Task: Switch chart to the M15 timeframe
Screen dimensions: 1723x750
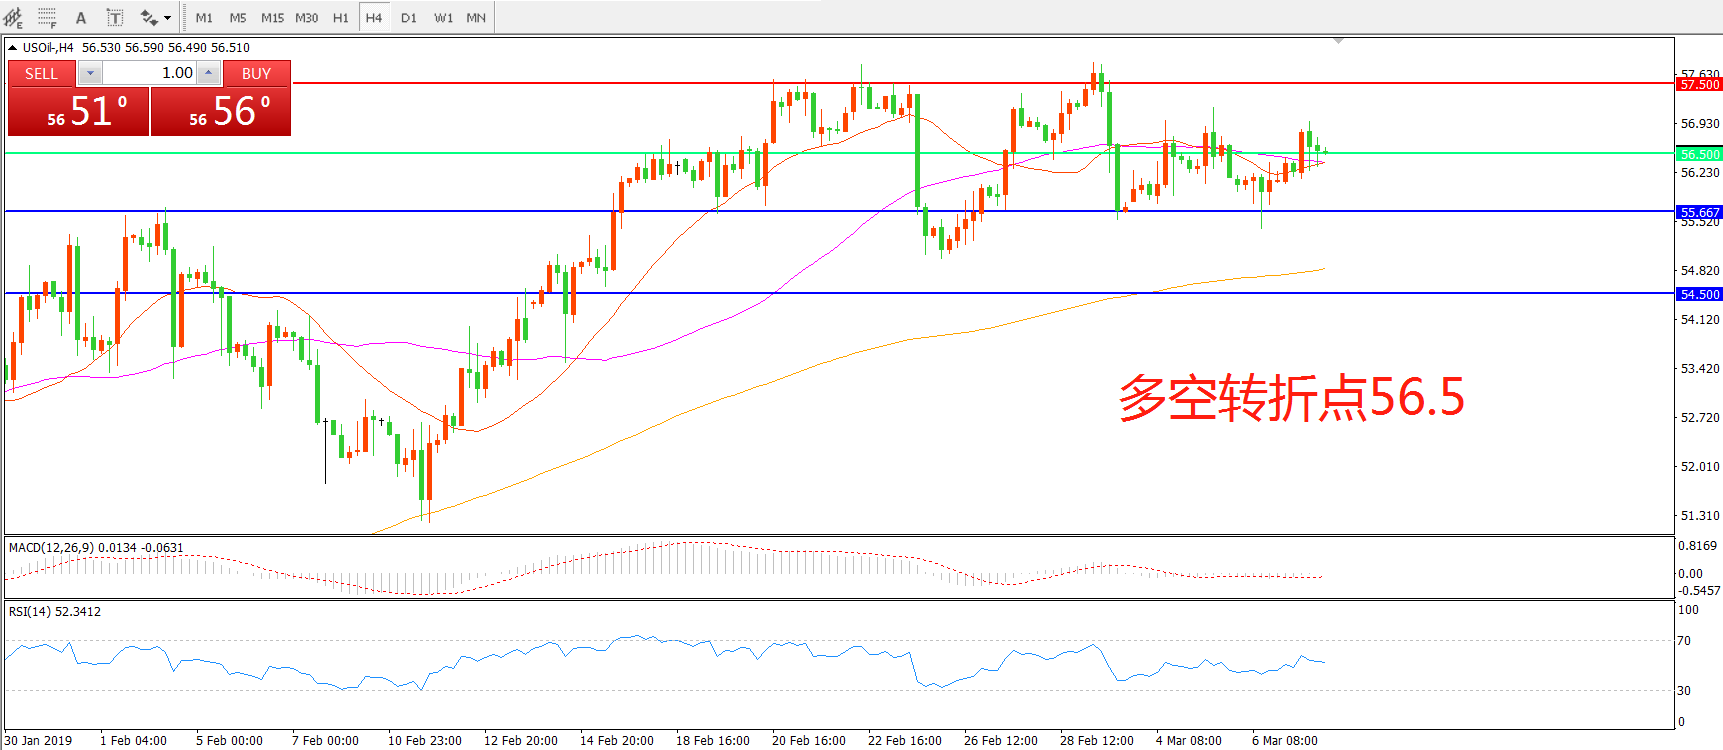Action: point(272,18)
